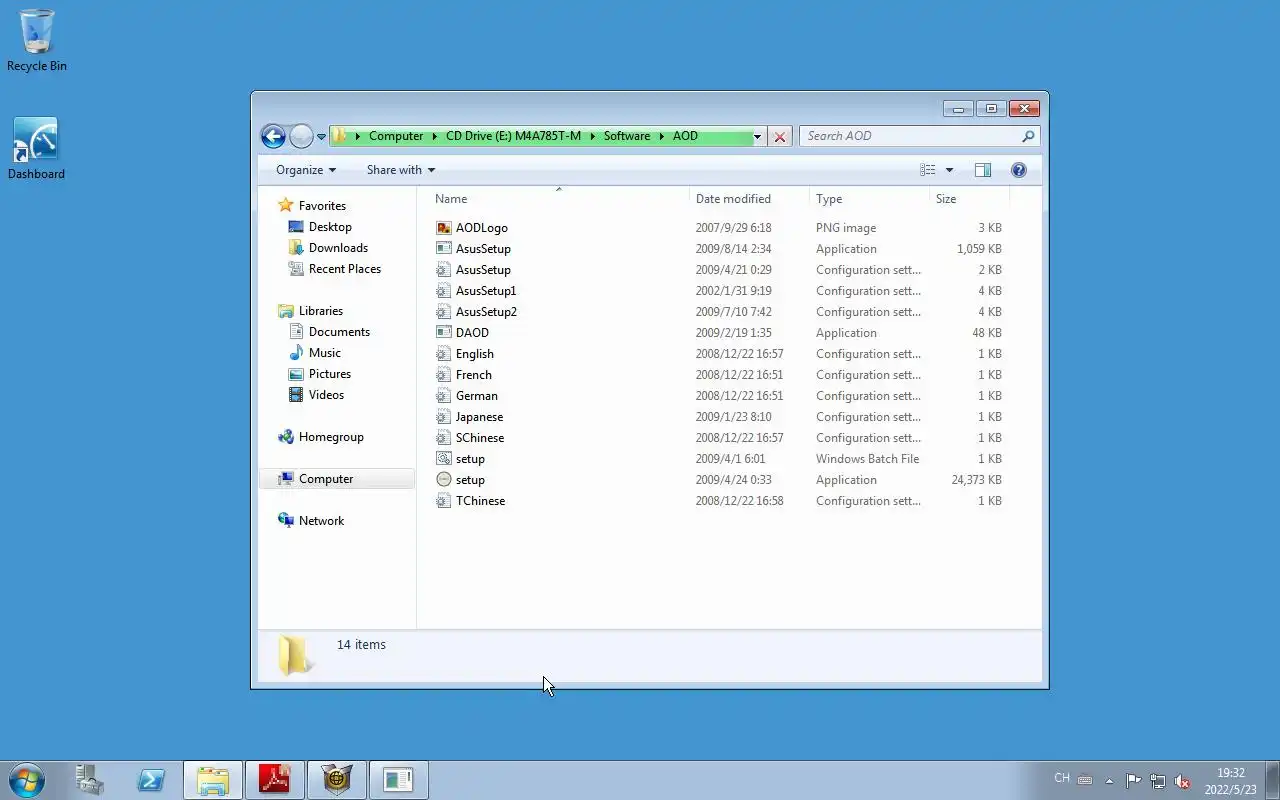Select Network in navigation pane
This screenshot has width=1280, height=800.
(x=321, y=521)
